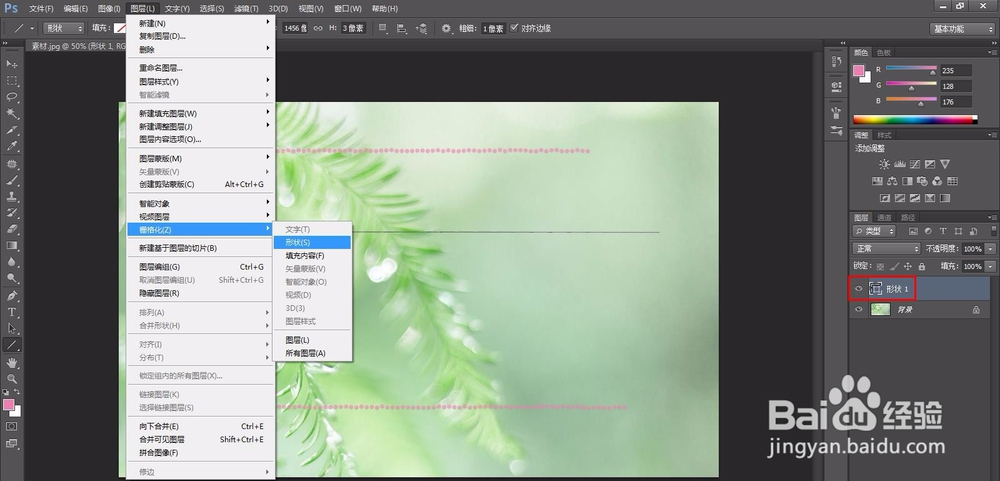Expand the 图层样式(Y) submenu
Viewport: 1000px width, 481px height.
pyautogui.click(x=201, y=82)
